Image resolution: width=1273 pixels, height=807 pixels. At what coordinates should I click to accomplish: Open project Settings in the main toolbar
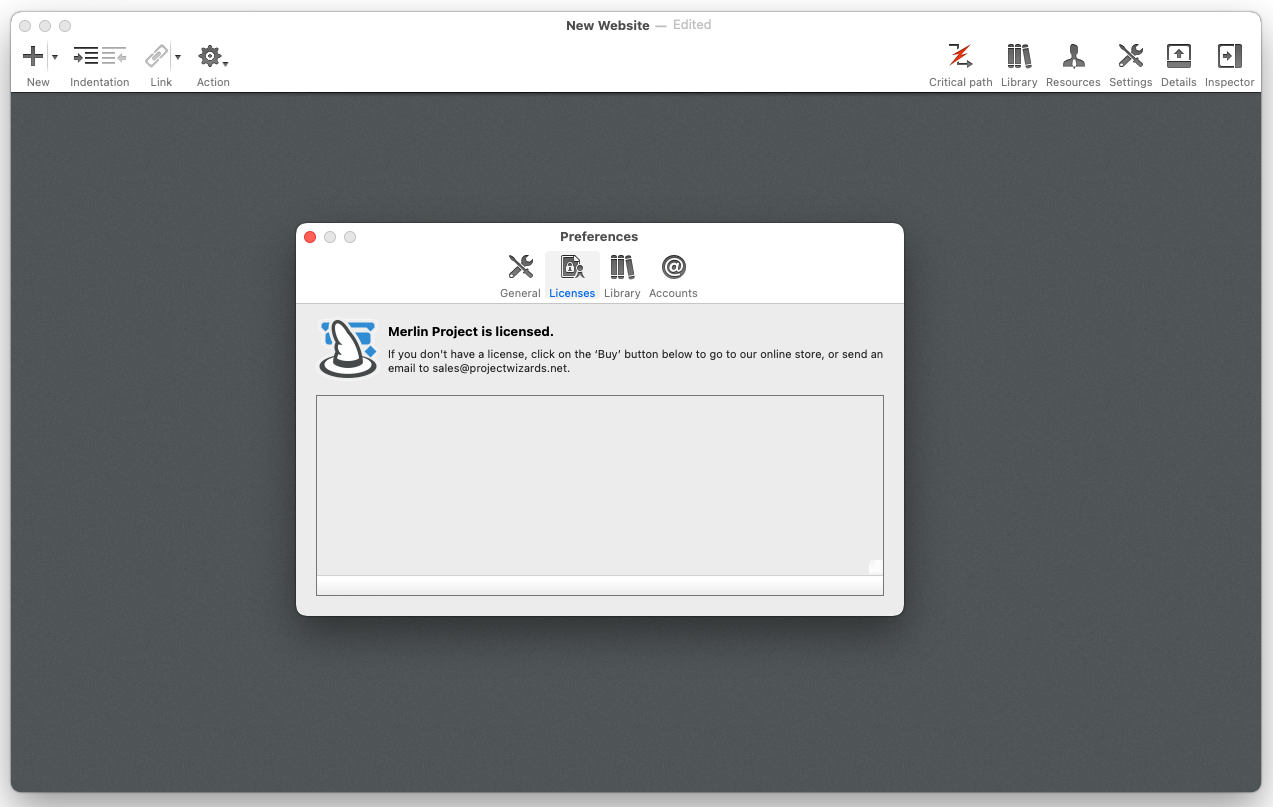[x=1130, y=57]
